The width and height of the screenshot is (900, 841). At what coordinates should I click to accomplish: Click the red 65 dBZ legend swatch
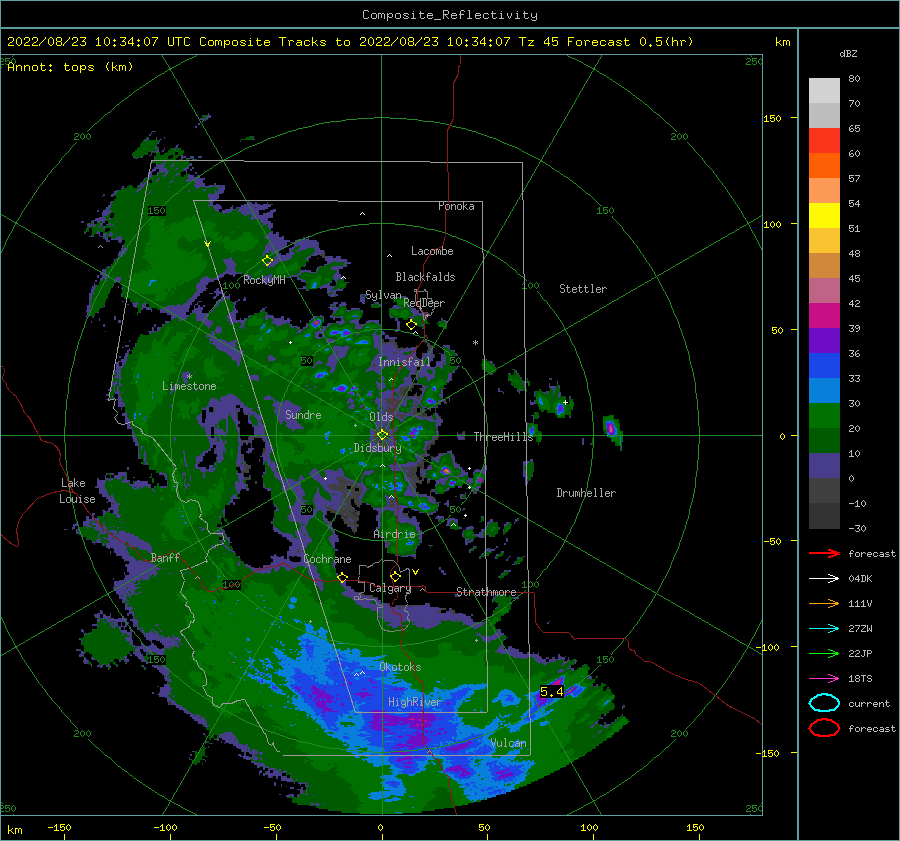coord(824,140)
